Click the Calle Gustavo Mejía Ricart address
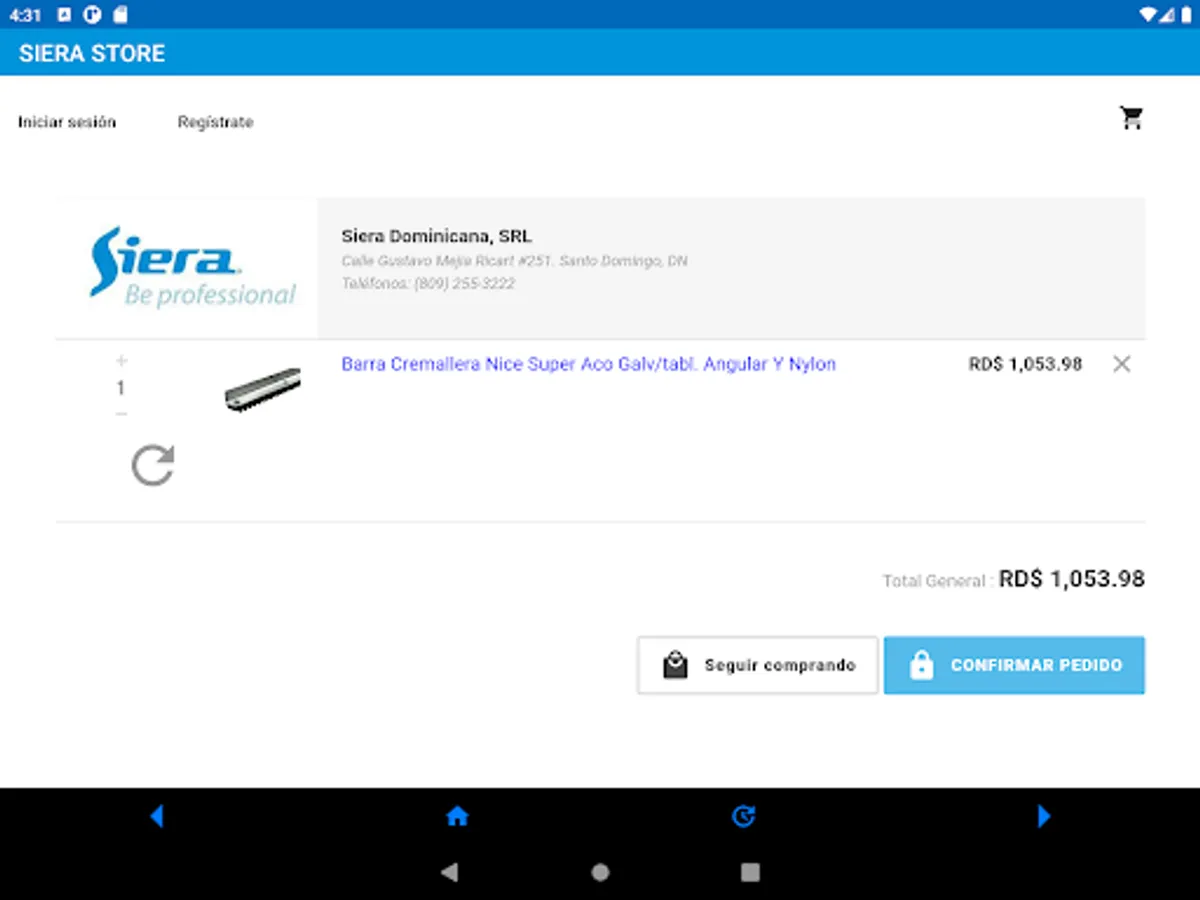1200x900 pixels. [514, 261]
